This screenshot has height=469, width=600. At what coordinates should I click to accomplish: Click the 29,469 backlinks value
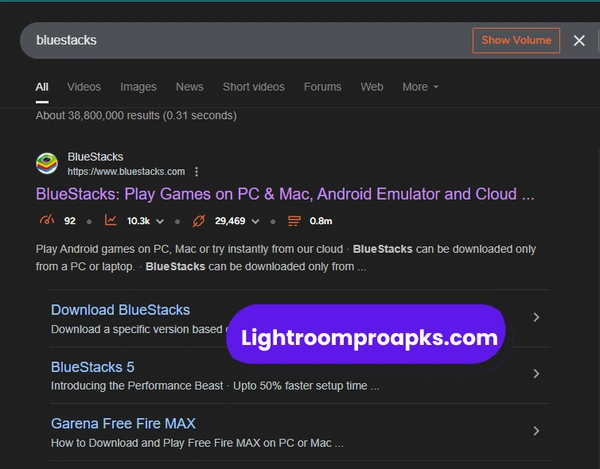point(230,221)
